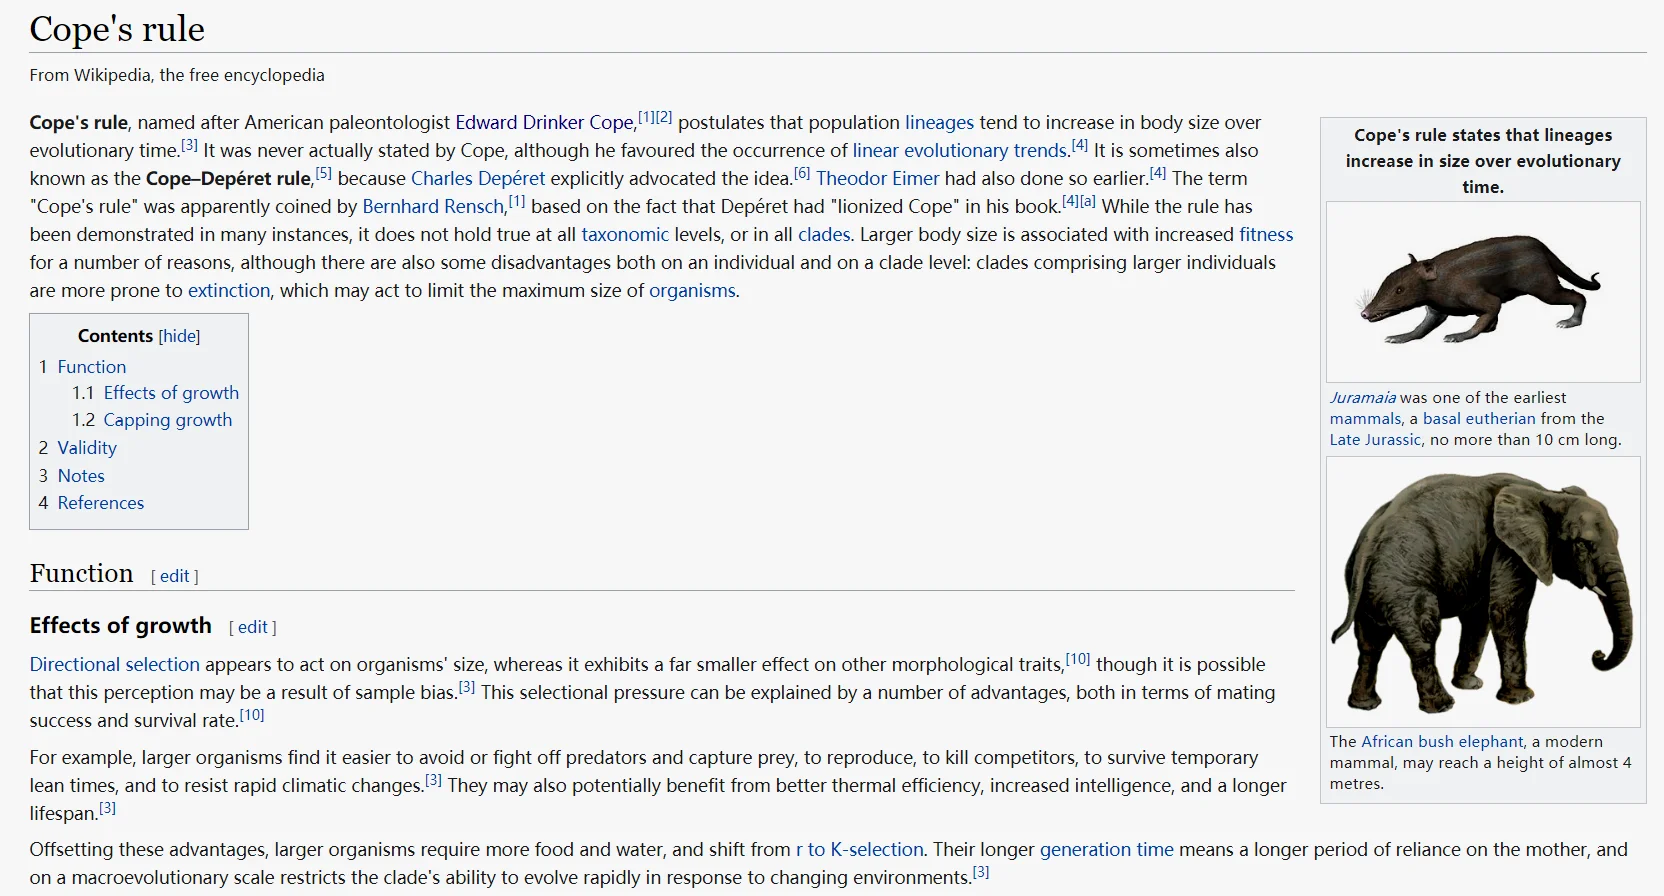Select the Cope's rule page title
The width and height of the screenshot is (1664, 896).
pos(117,29)
